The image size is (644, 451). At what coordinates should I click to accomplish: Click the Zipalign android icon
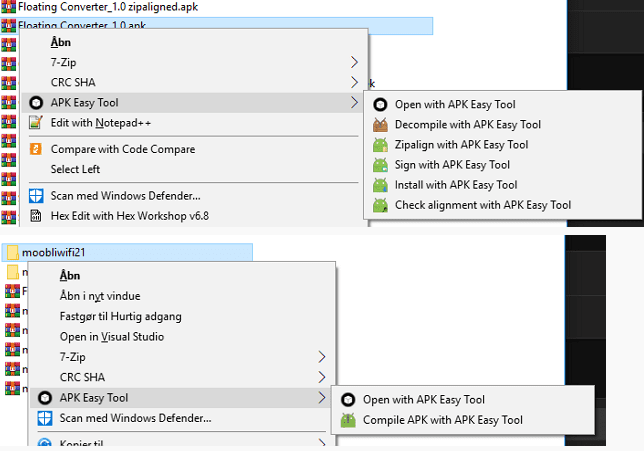pos(380,145)
